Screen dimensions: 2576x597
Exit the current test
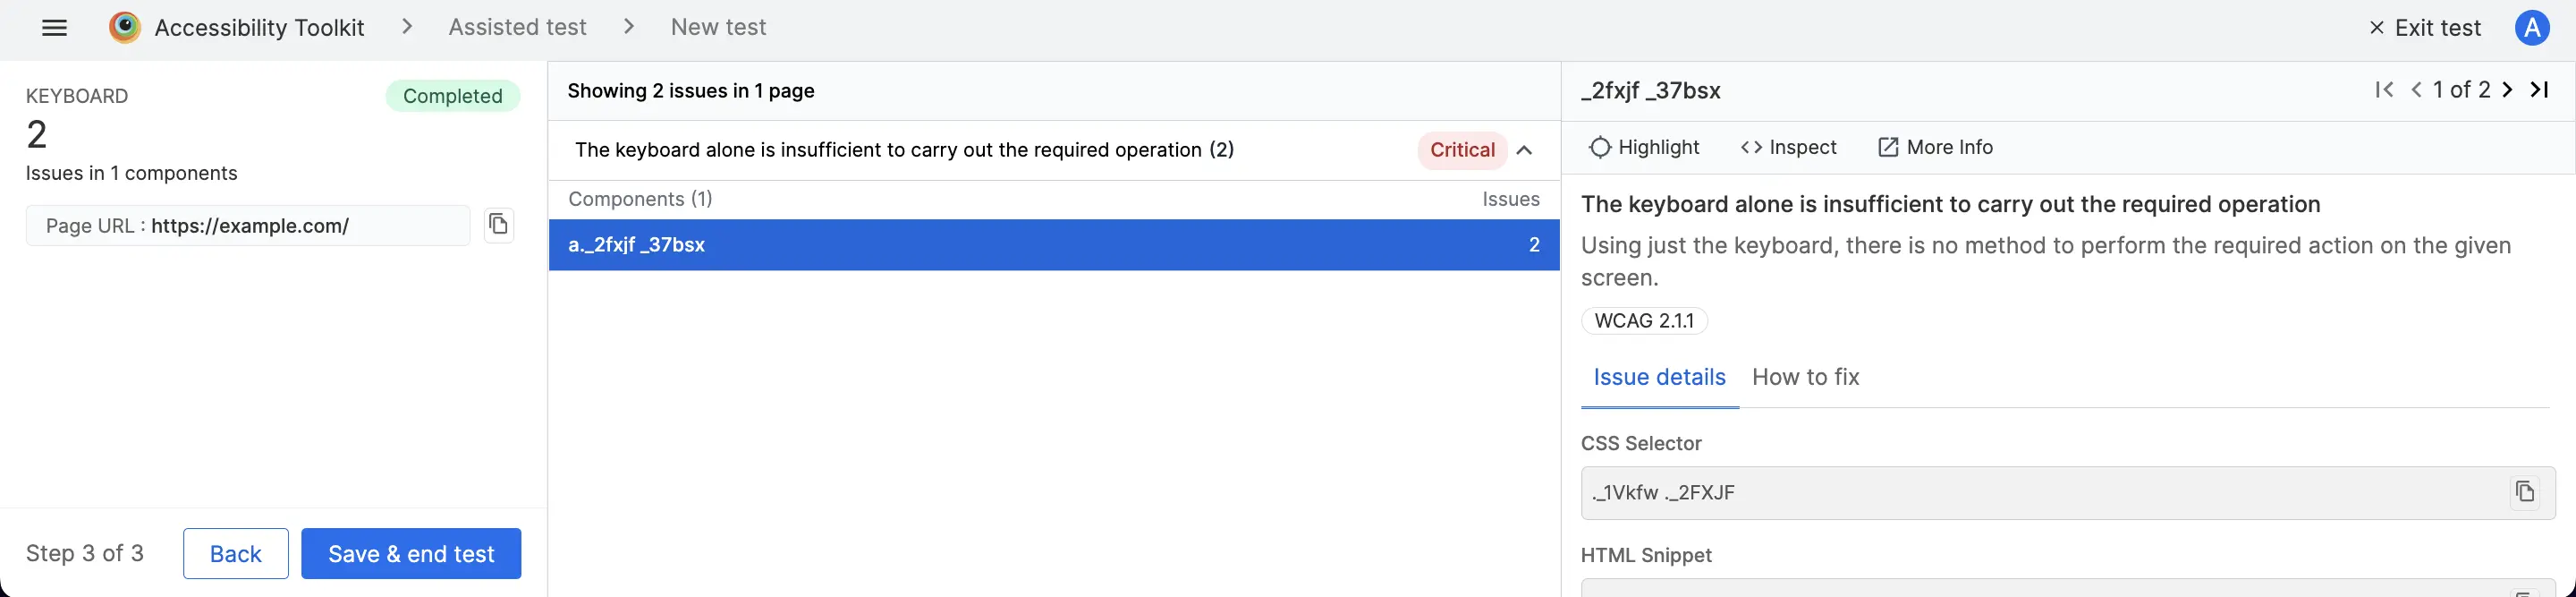(2425, 28)
